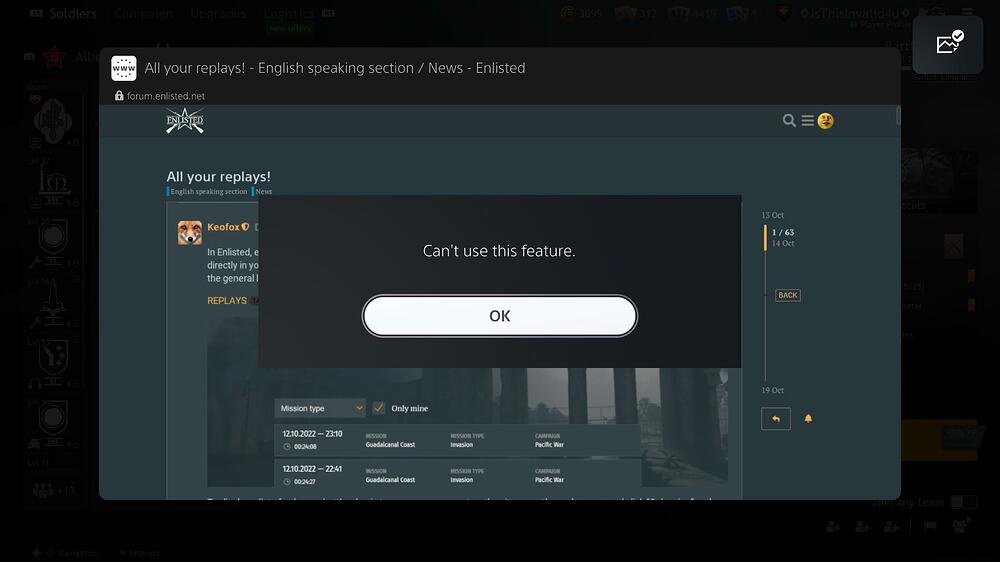Viewport: 1000px width, 562px height.
Task: Open the forum search icon
Action: click(789, 121)
